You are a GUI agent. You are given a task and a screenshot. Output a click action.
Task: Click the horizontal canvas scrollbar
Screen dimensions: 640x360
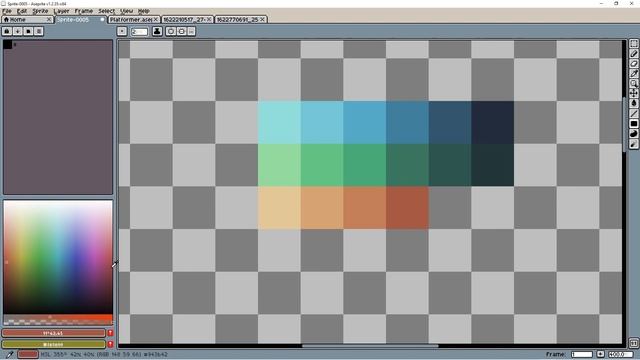[370, 346]
